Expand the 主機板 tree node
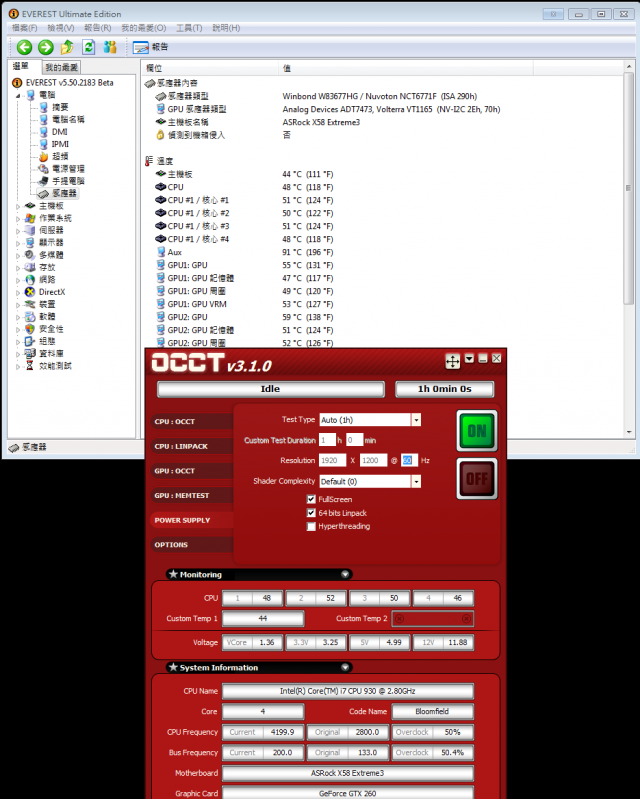 pyautogui.click(x=18, y=206)
